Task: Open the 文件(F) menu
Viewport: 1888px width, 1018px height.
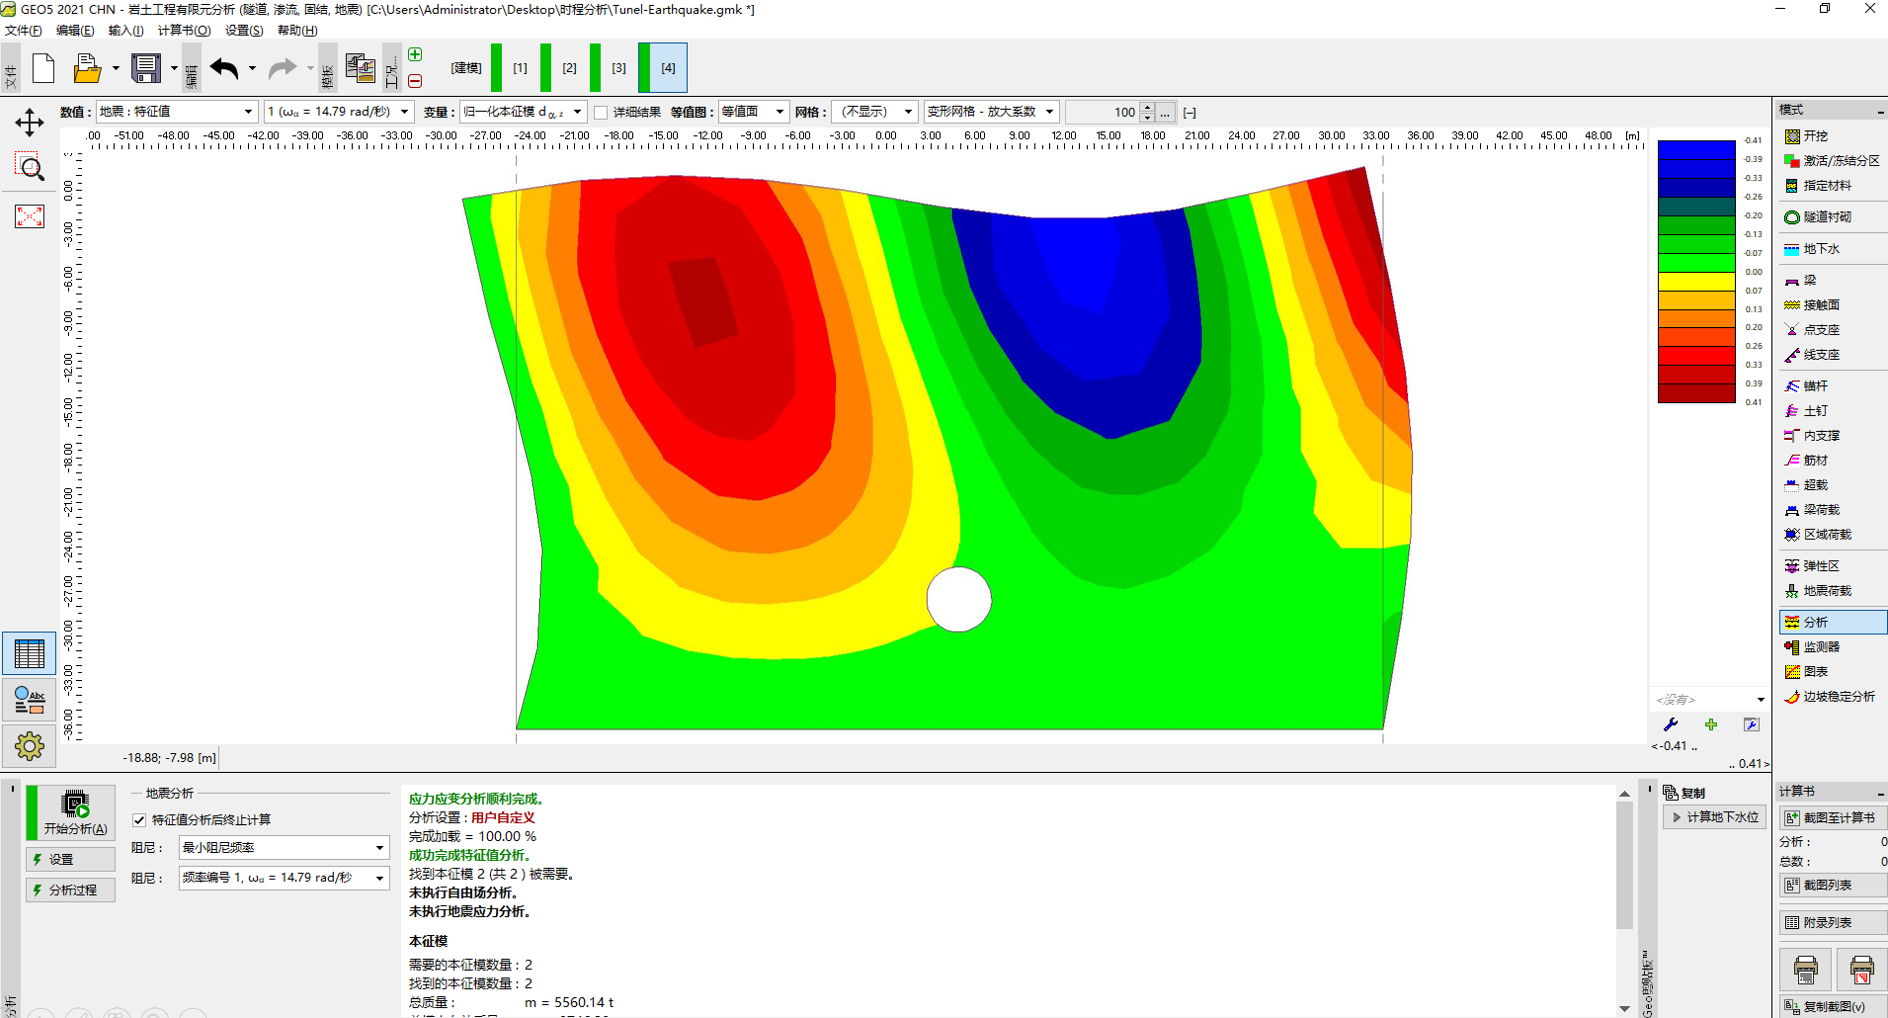Action: (23, 31)
